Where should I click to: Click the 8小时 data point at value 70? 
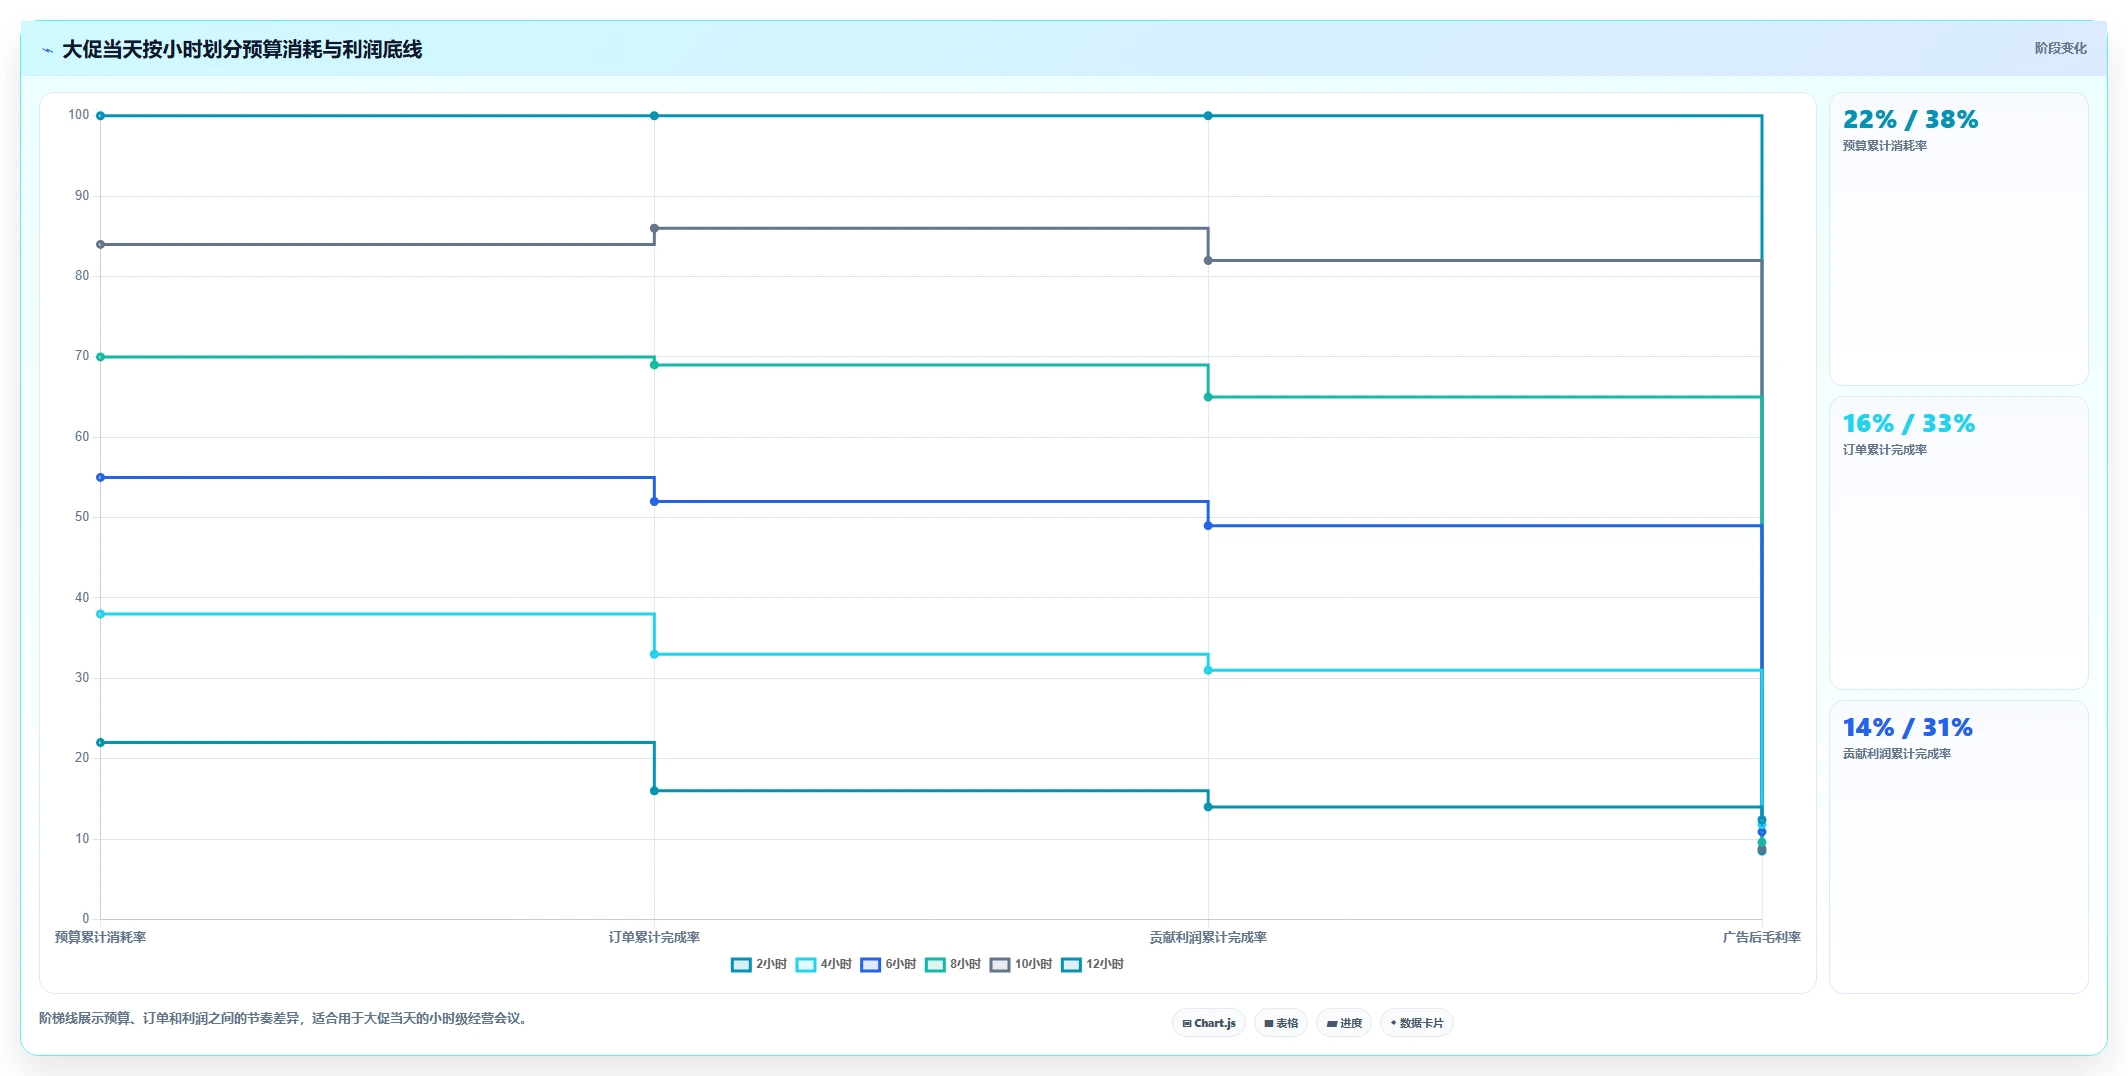(100, 357)
